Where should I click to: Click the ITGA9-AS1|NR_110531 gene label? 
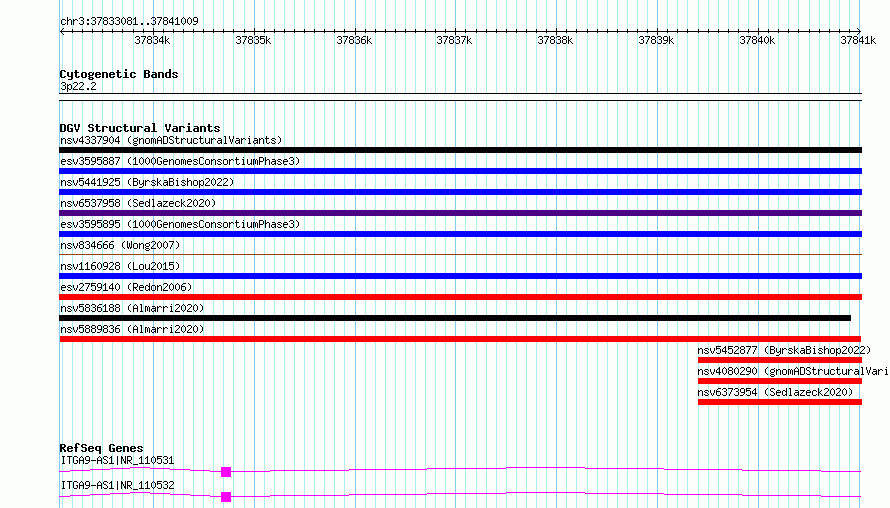point(117,460)
